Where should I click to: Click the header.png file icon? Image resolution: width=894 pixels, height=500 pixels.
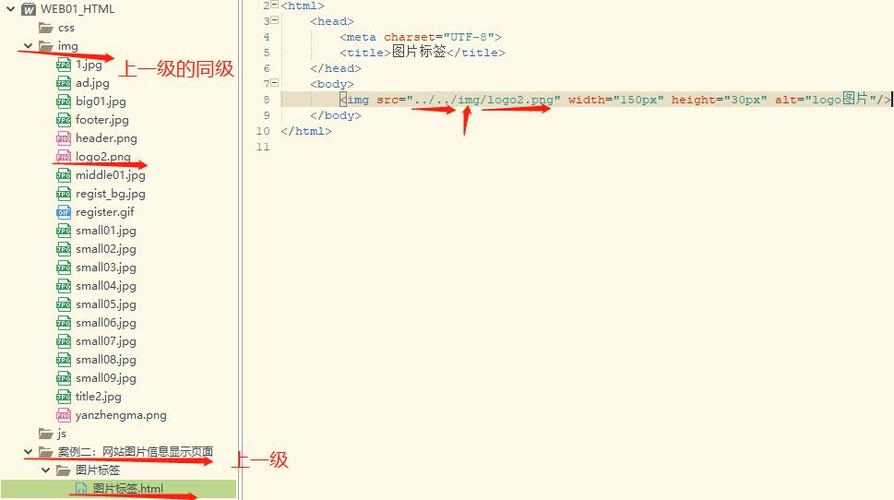63,138
